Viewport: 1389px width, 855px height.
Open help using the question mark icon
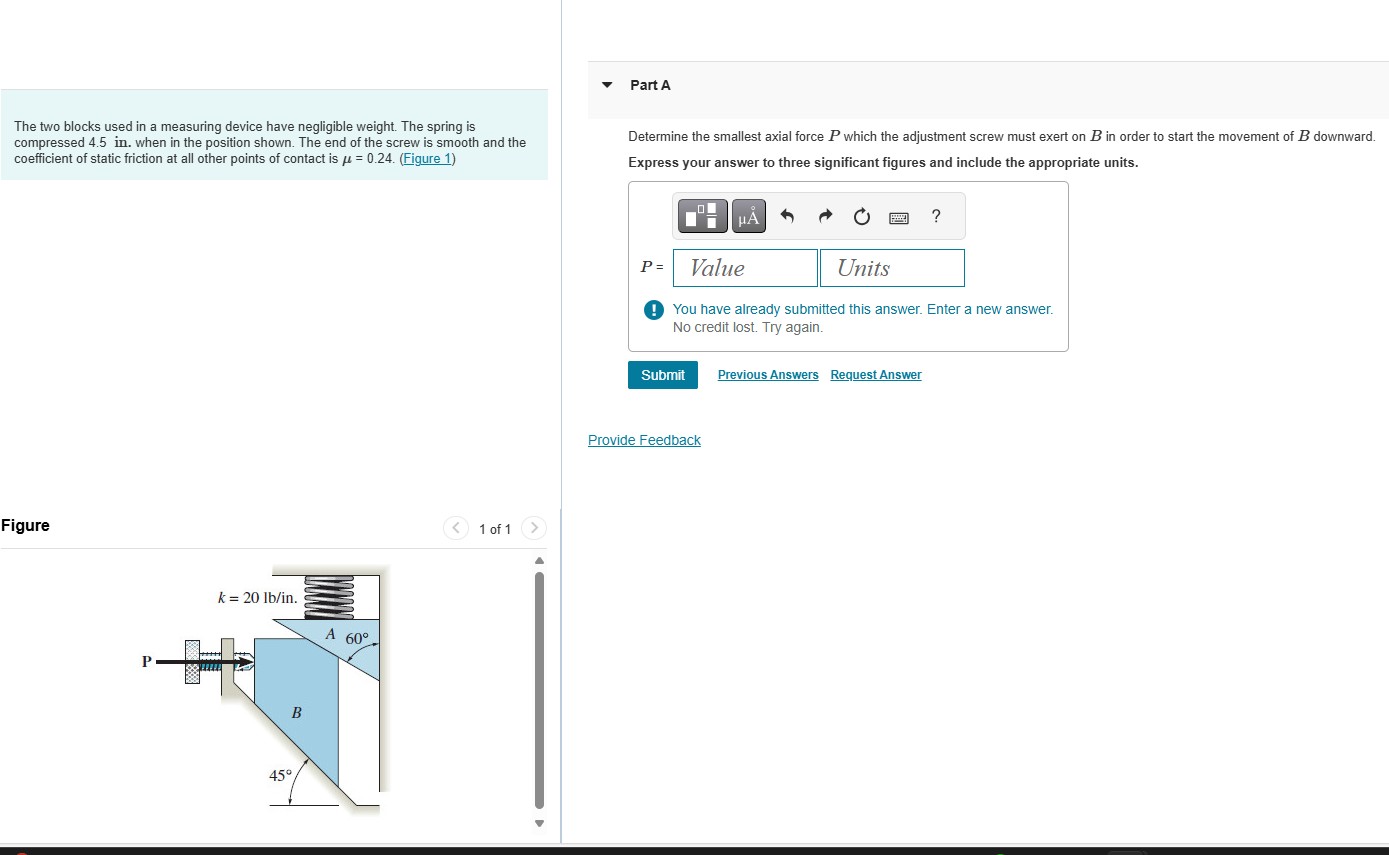[x=934, y=216]
